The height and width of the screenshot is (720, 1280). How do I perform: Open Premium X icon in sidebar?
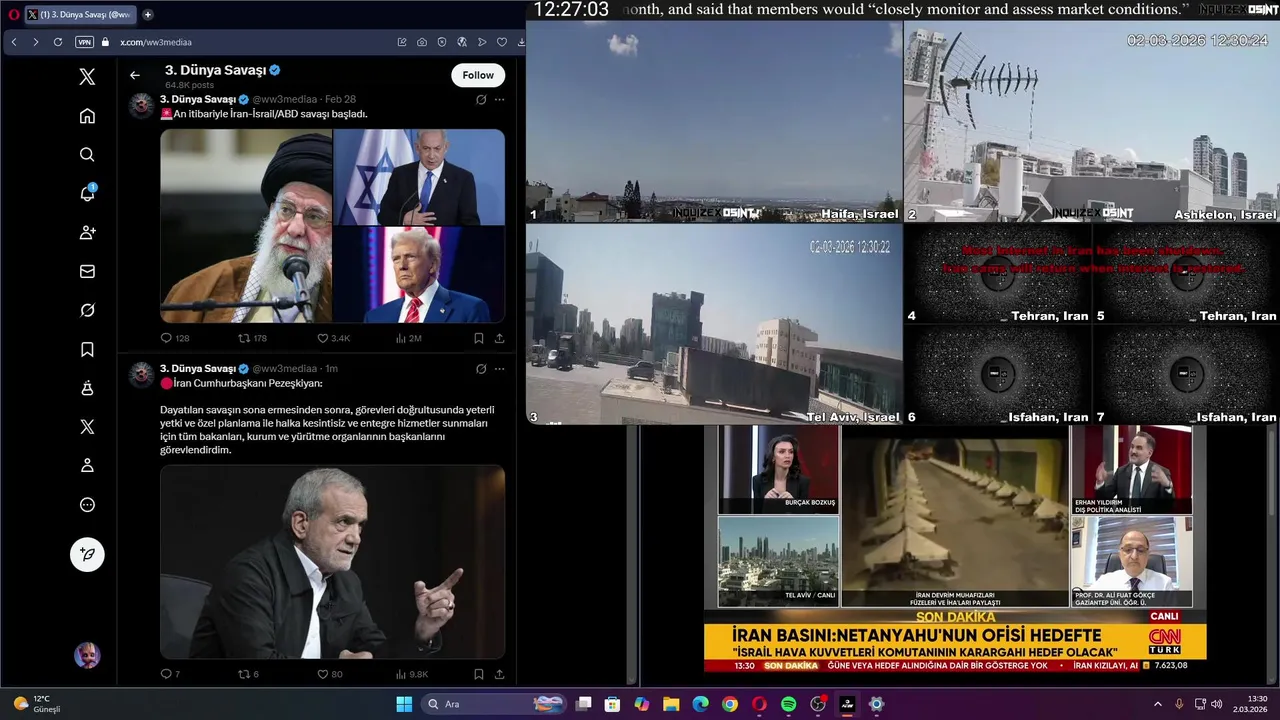tap(87, 427)
